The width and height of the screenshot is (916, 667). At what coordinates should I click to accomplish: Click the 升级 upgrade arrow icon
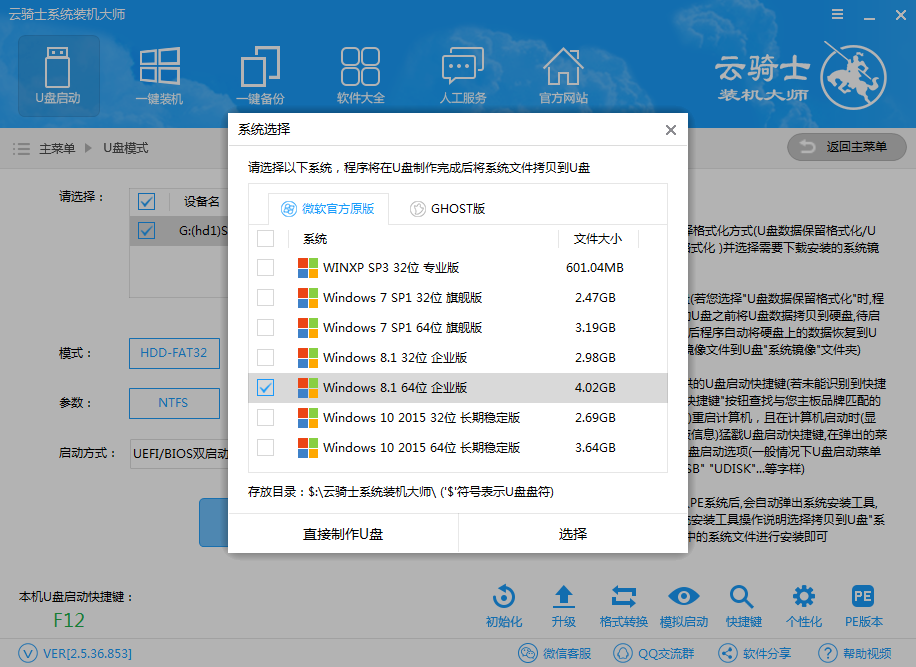pyautogui.click(x=564, y=596)
